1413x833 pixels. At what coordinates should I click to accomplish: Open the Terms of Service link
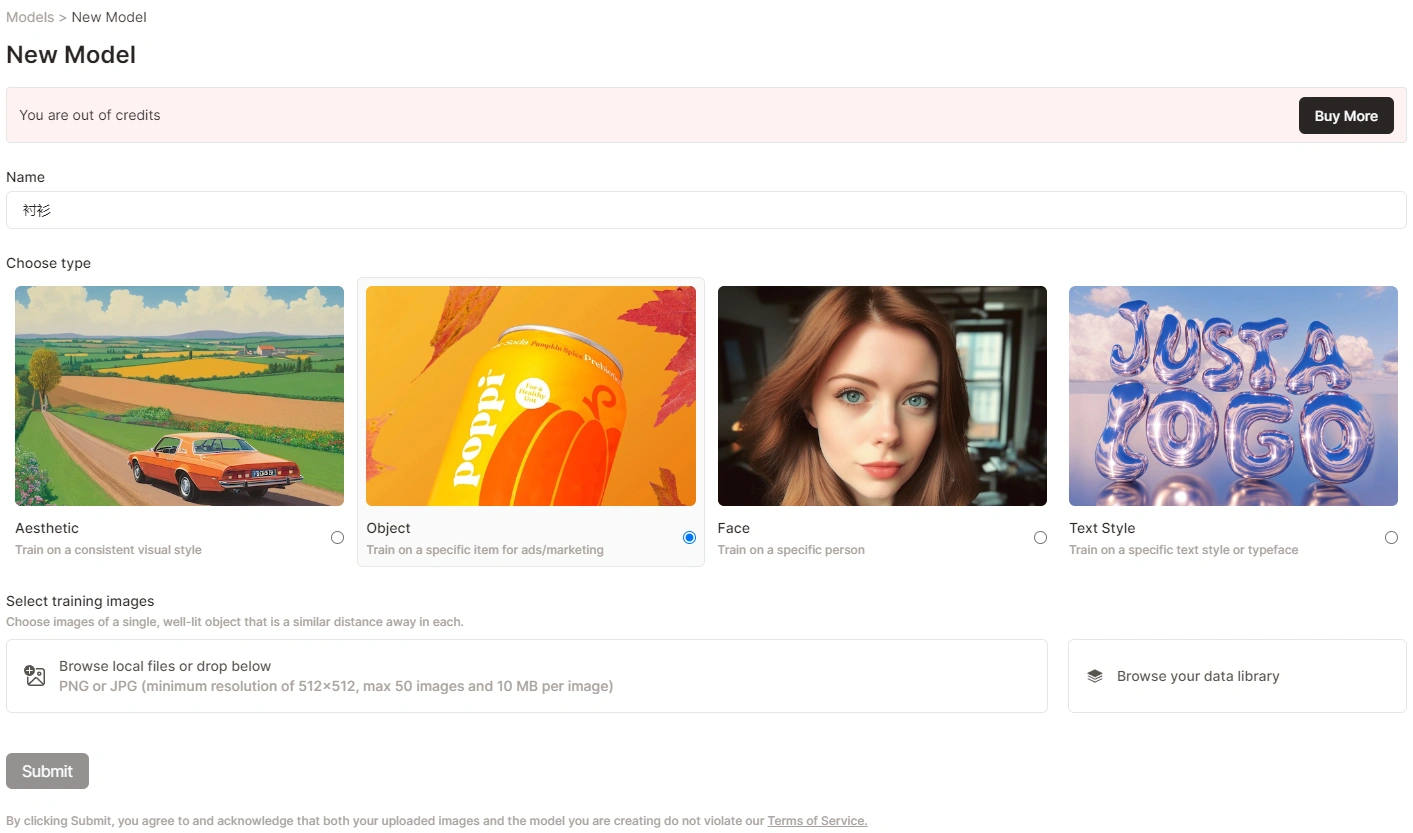817,821
